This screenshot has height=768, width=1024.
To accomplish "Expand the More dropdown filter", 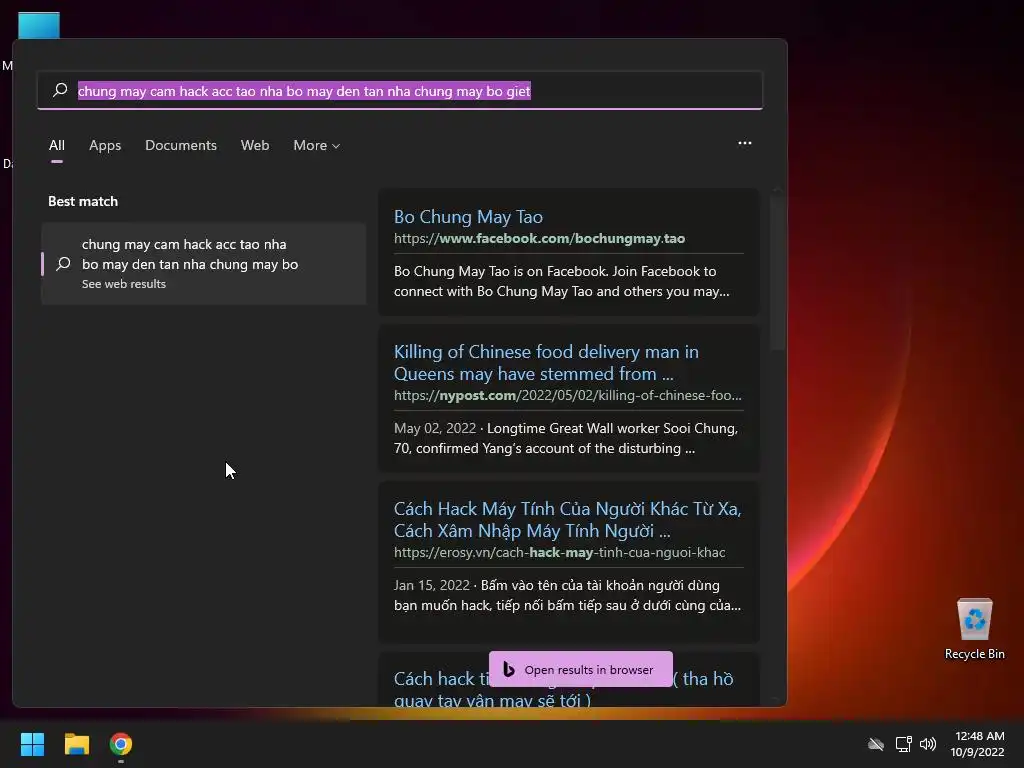I will (317, 145).
